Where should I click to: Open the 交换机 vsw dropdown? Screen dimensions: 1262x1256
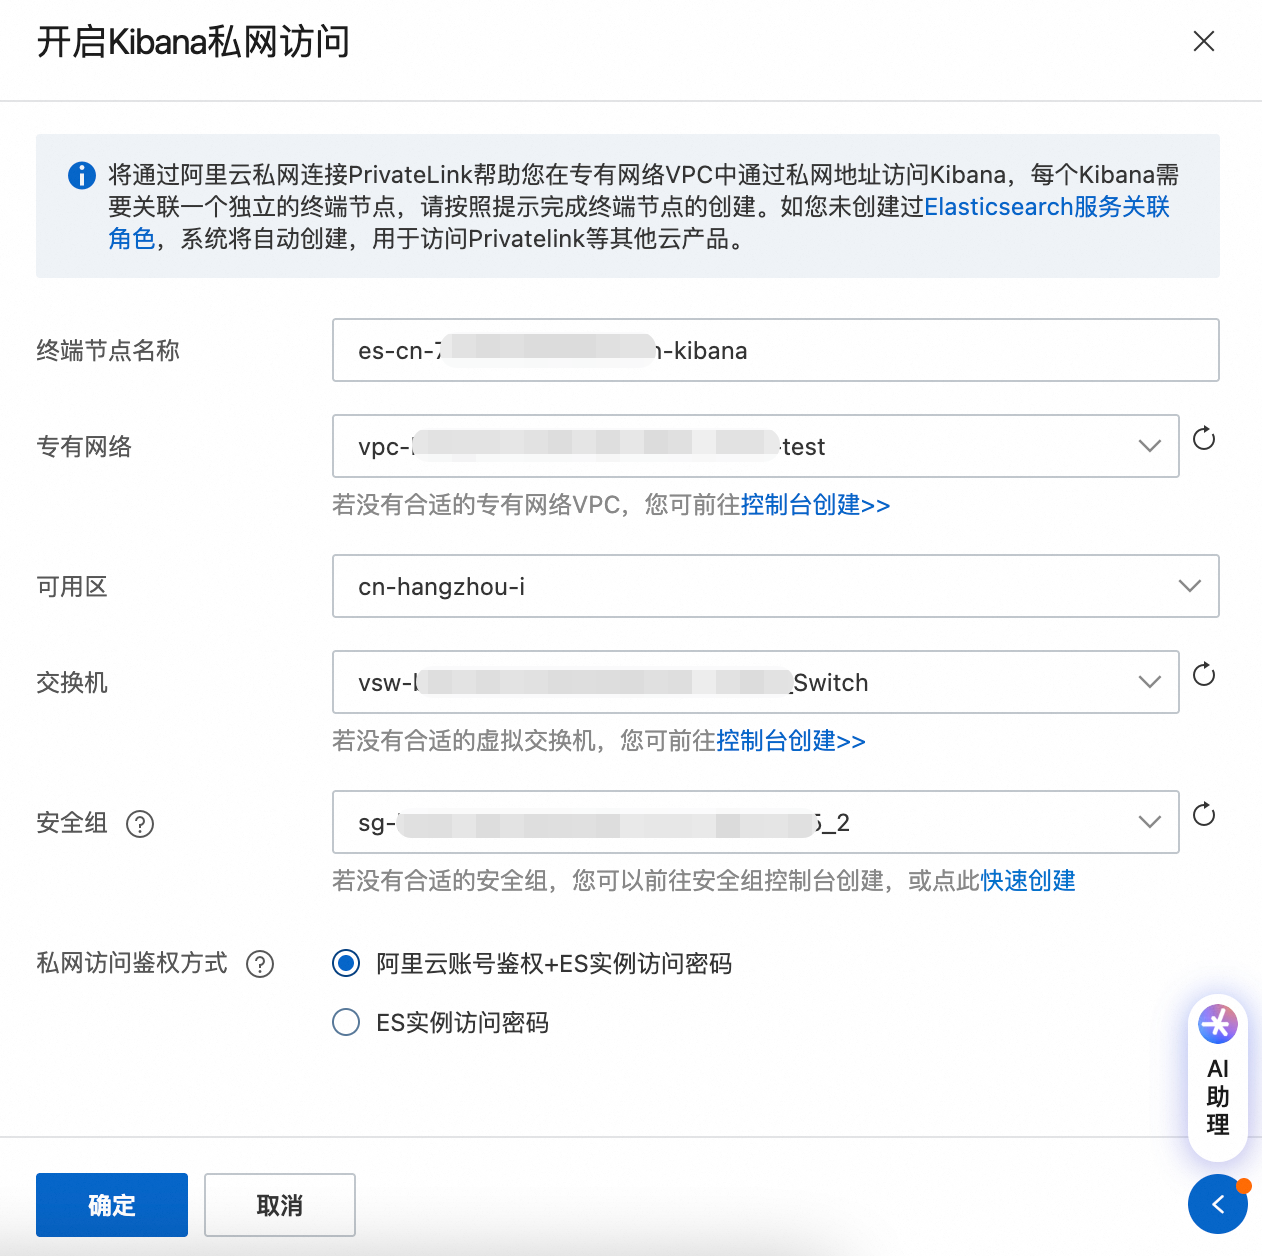click(x=756, y=682)
